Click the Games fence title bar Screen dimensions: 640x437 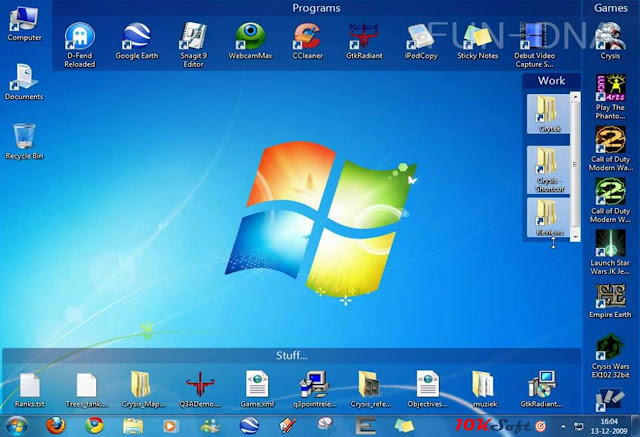(611, 8)
